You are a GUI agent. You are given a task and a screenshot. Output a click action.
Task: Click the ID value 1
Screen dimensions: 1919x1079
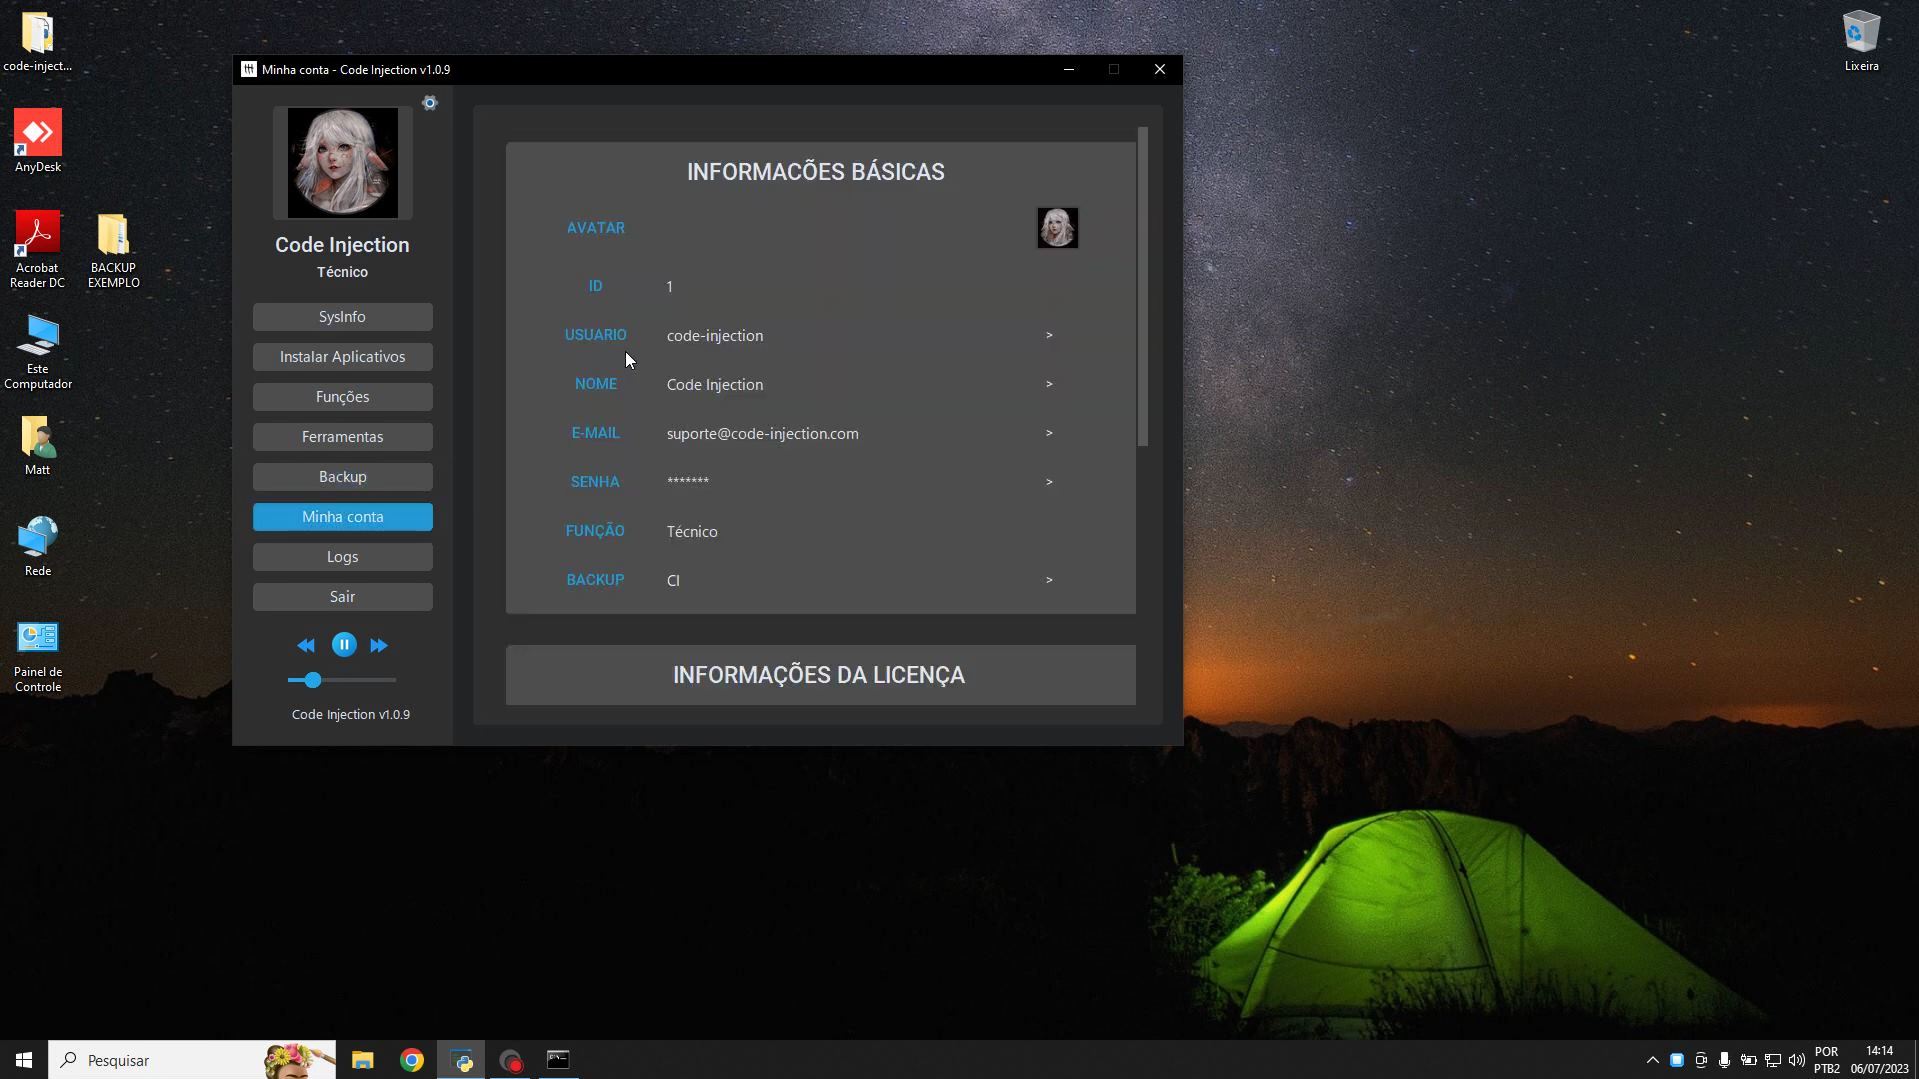click(x=670, y=287)
